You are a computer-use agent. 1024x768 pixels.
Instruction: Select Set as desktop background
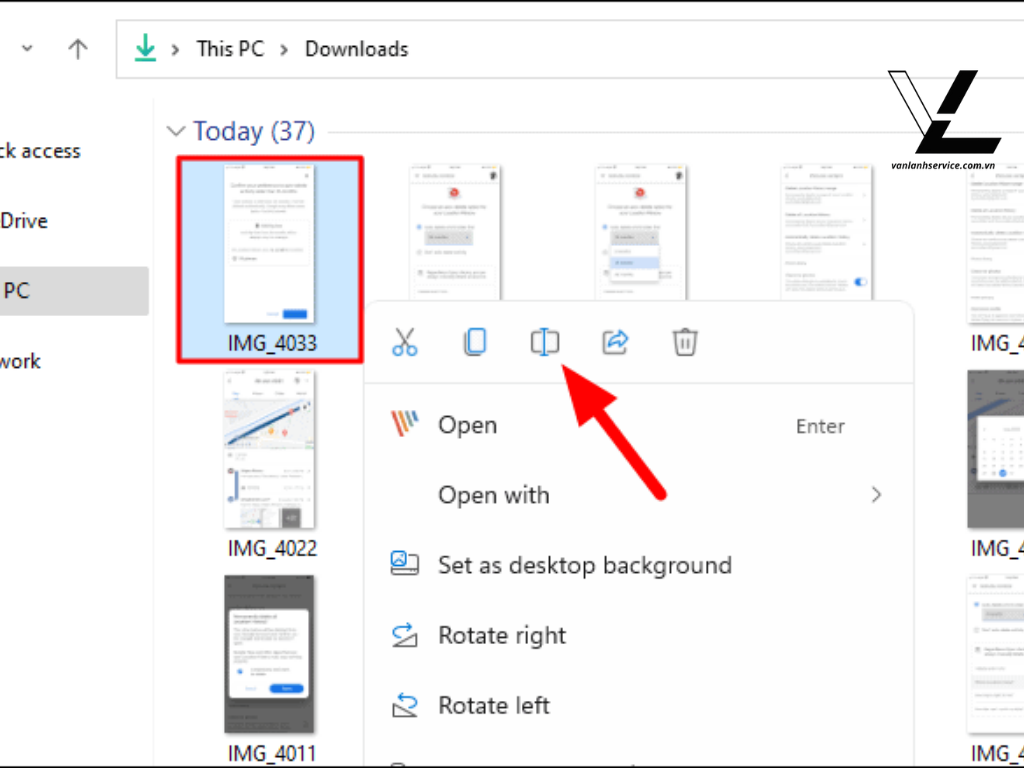pyautogui.click(x=584, y=565)
